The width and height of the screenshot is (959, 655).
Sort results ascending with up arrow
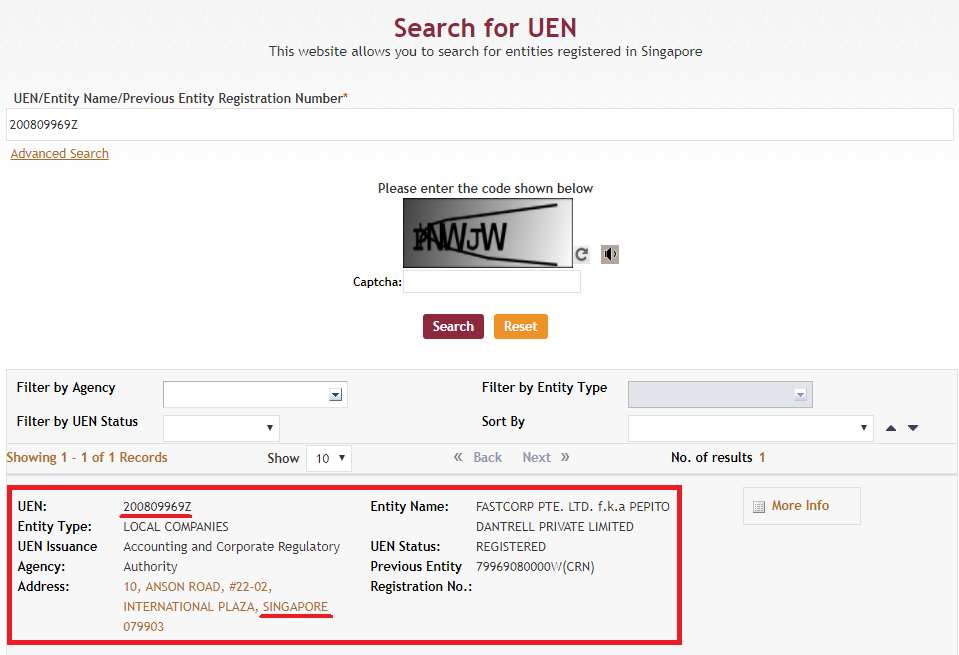coord(890,428)
